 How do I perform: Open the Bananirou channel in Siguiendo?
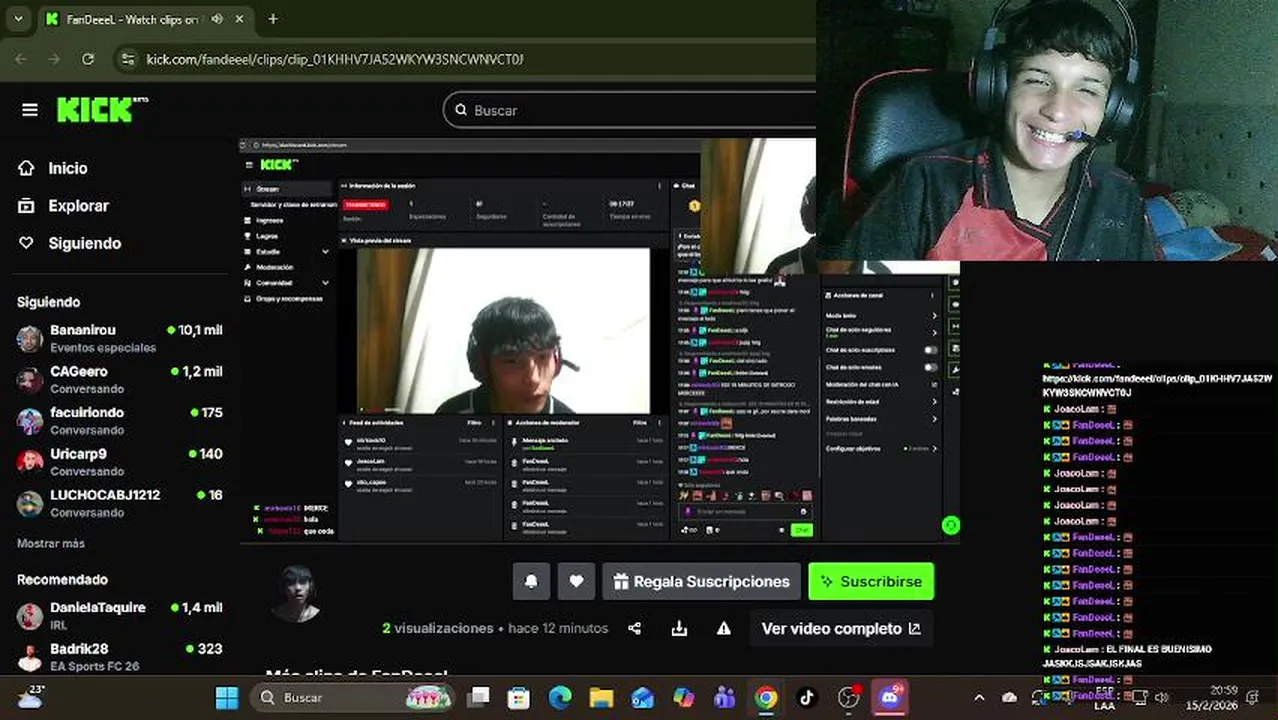click(120, 338)
